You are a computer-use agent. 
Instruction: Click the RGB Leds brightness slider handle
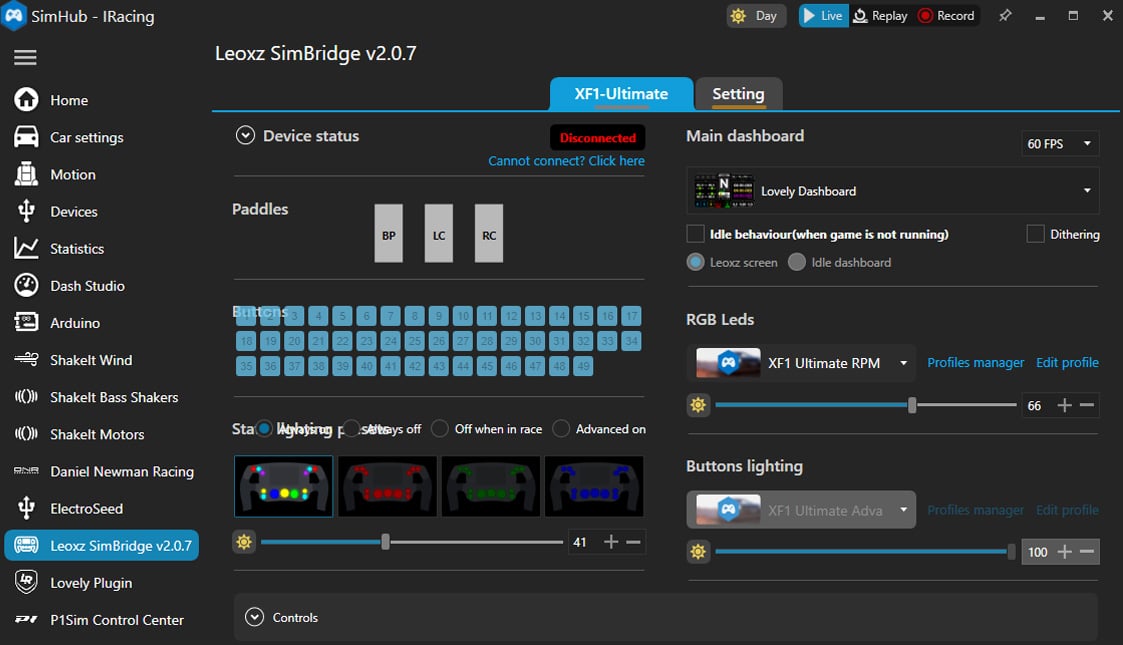(x=912, y=405)
